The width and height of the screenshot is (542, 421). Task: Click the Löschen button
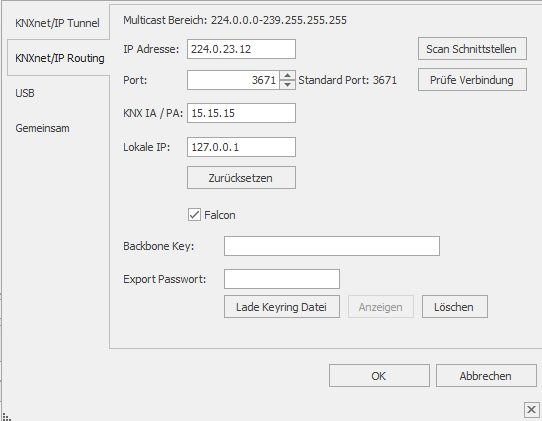pyautogui.click(x=455, y=307)
